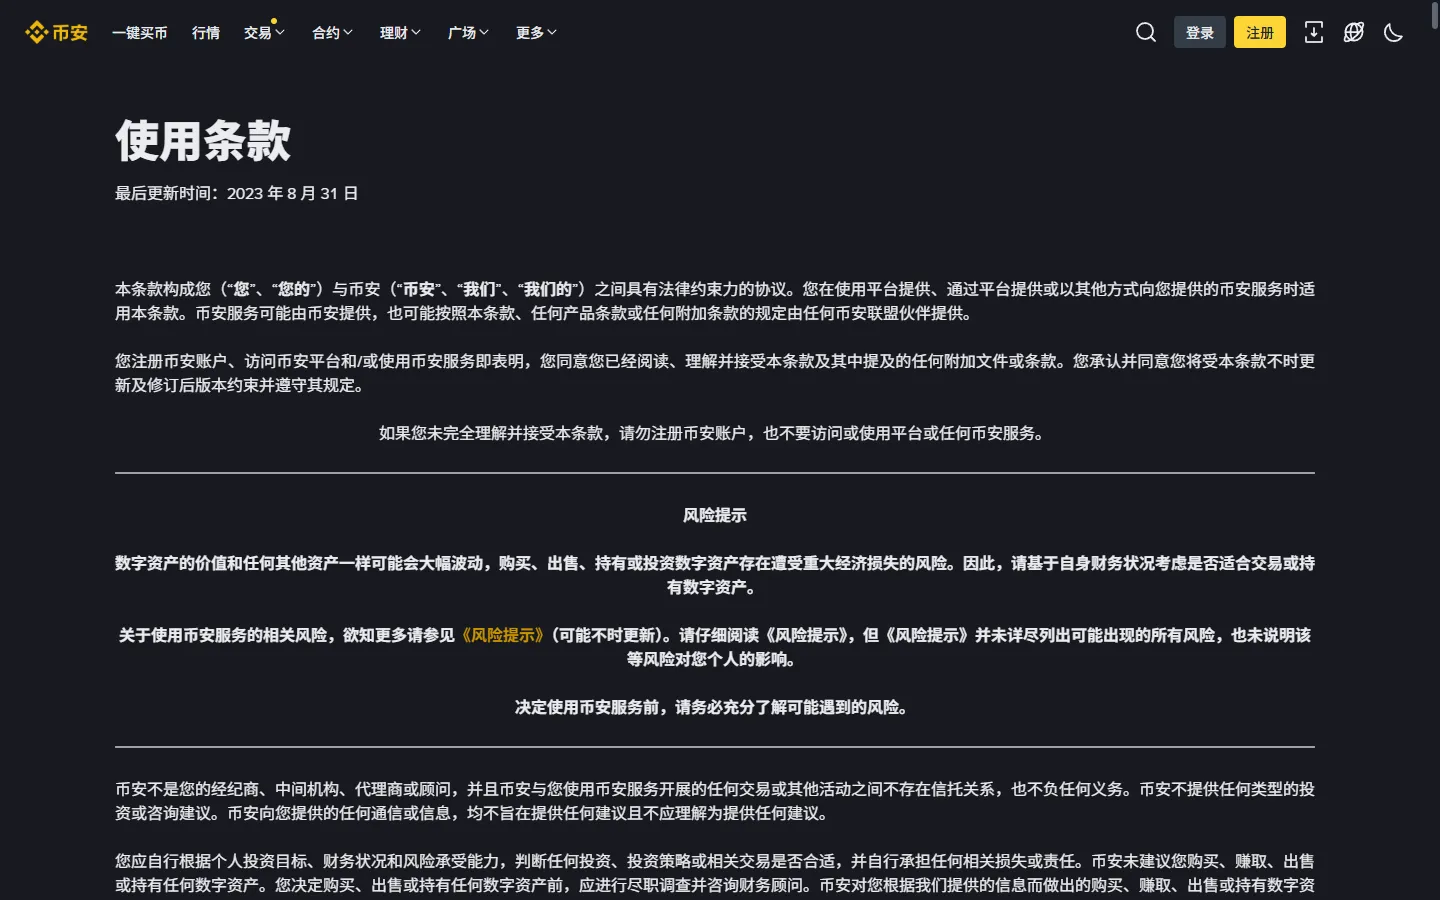Expand the 更多 dropdown menu
Screen dimensions: 1440x900
tap(536, 33)
